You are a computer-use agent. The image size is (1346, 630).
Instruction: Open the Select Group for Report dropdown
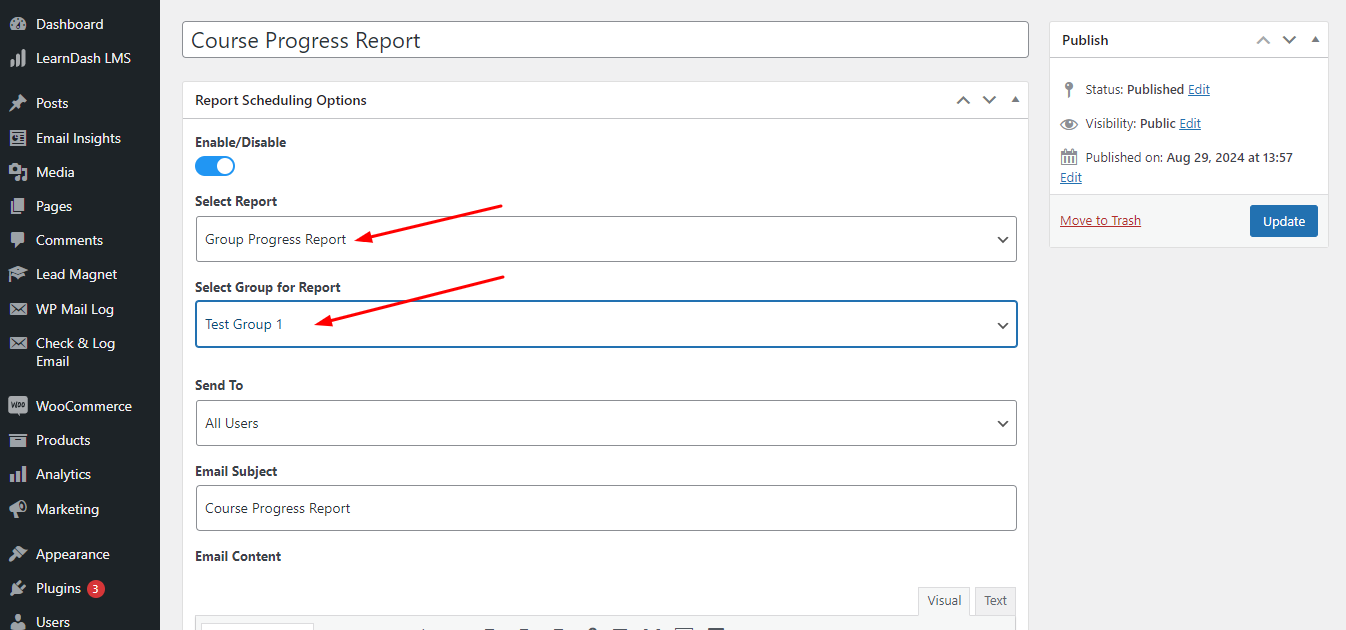(605, 324)
